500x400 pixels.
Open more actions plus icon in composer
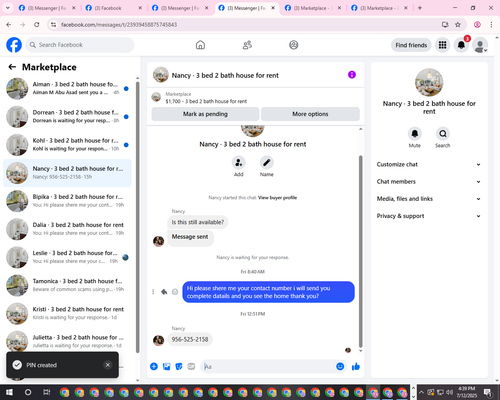coord(154,367)
